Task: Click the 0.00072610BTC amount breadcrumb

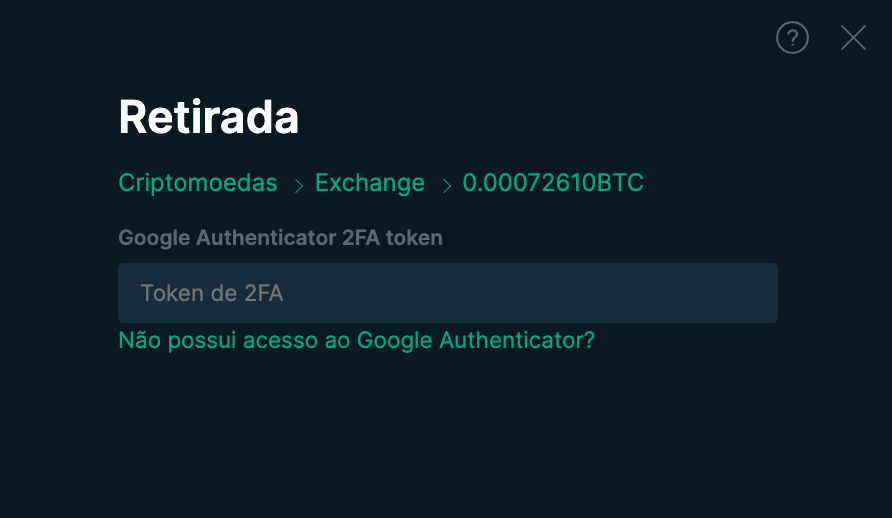Action: point(553,183)
